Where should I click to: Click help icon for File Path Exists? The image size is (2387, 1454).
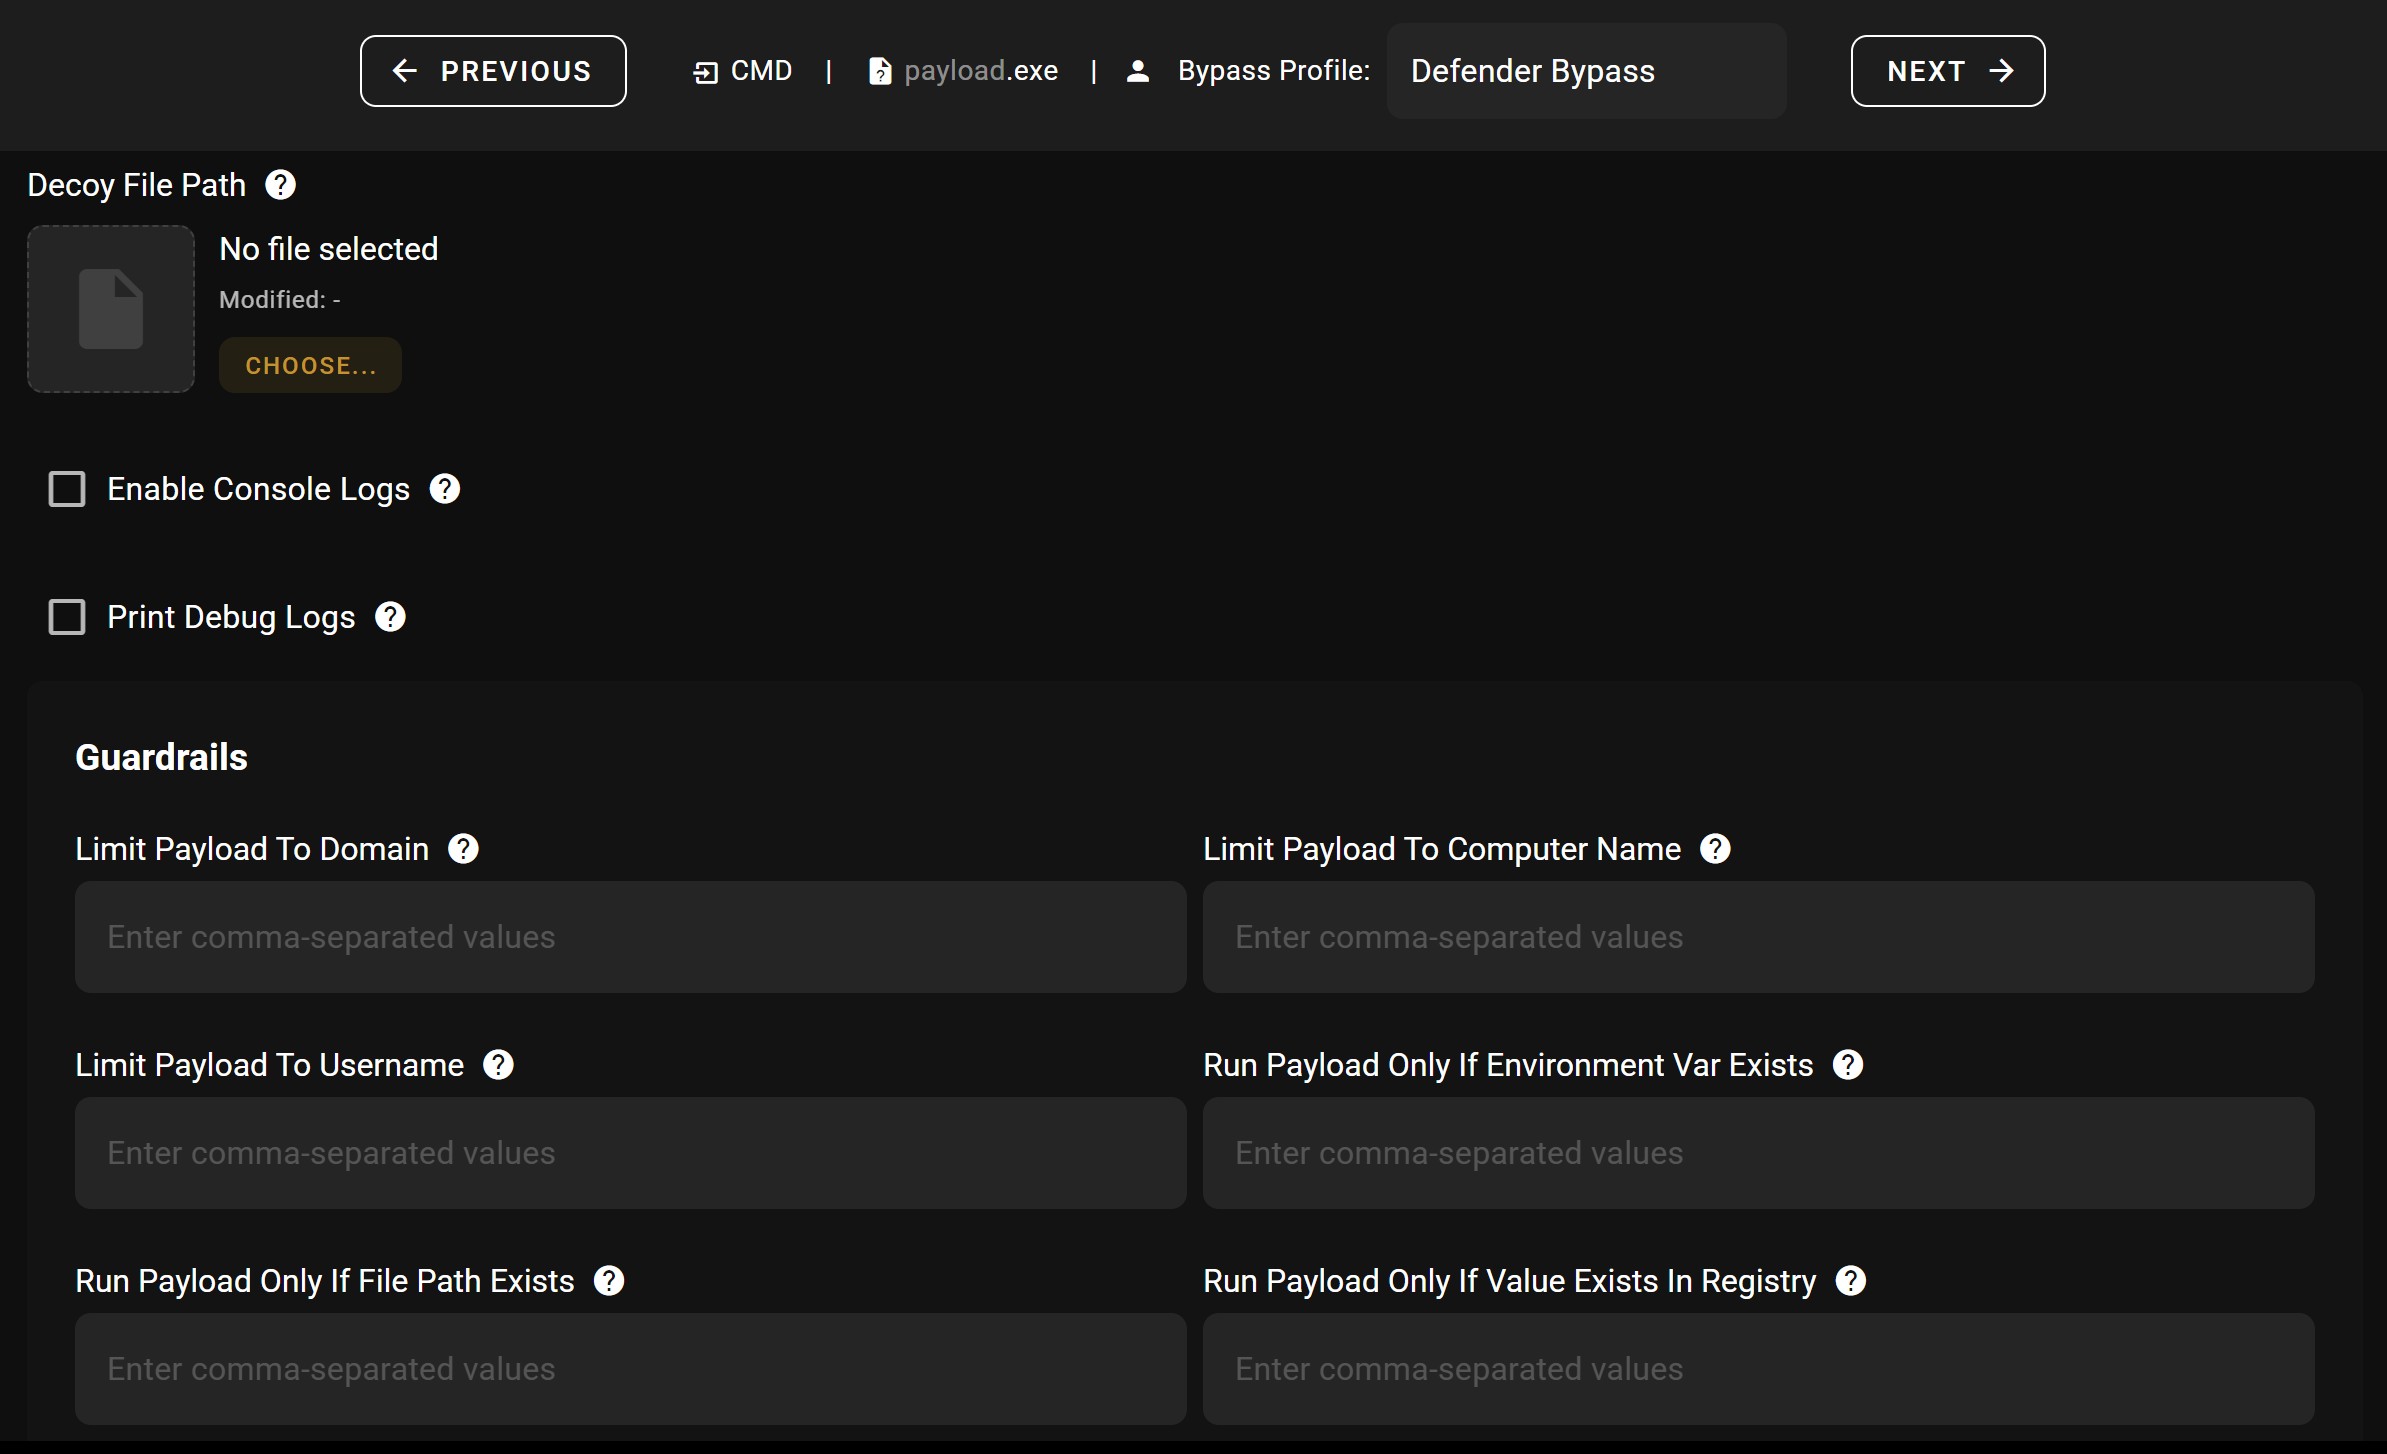[608, 1281]
